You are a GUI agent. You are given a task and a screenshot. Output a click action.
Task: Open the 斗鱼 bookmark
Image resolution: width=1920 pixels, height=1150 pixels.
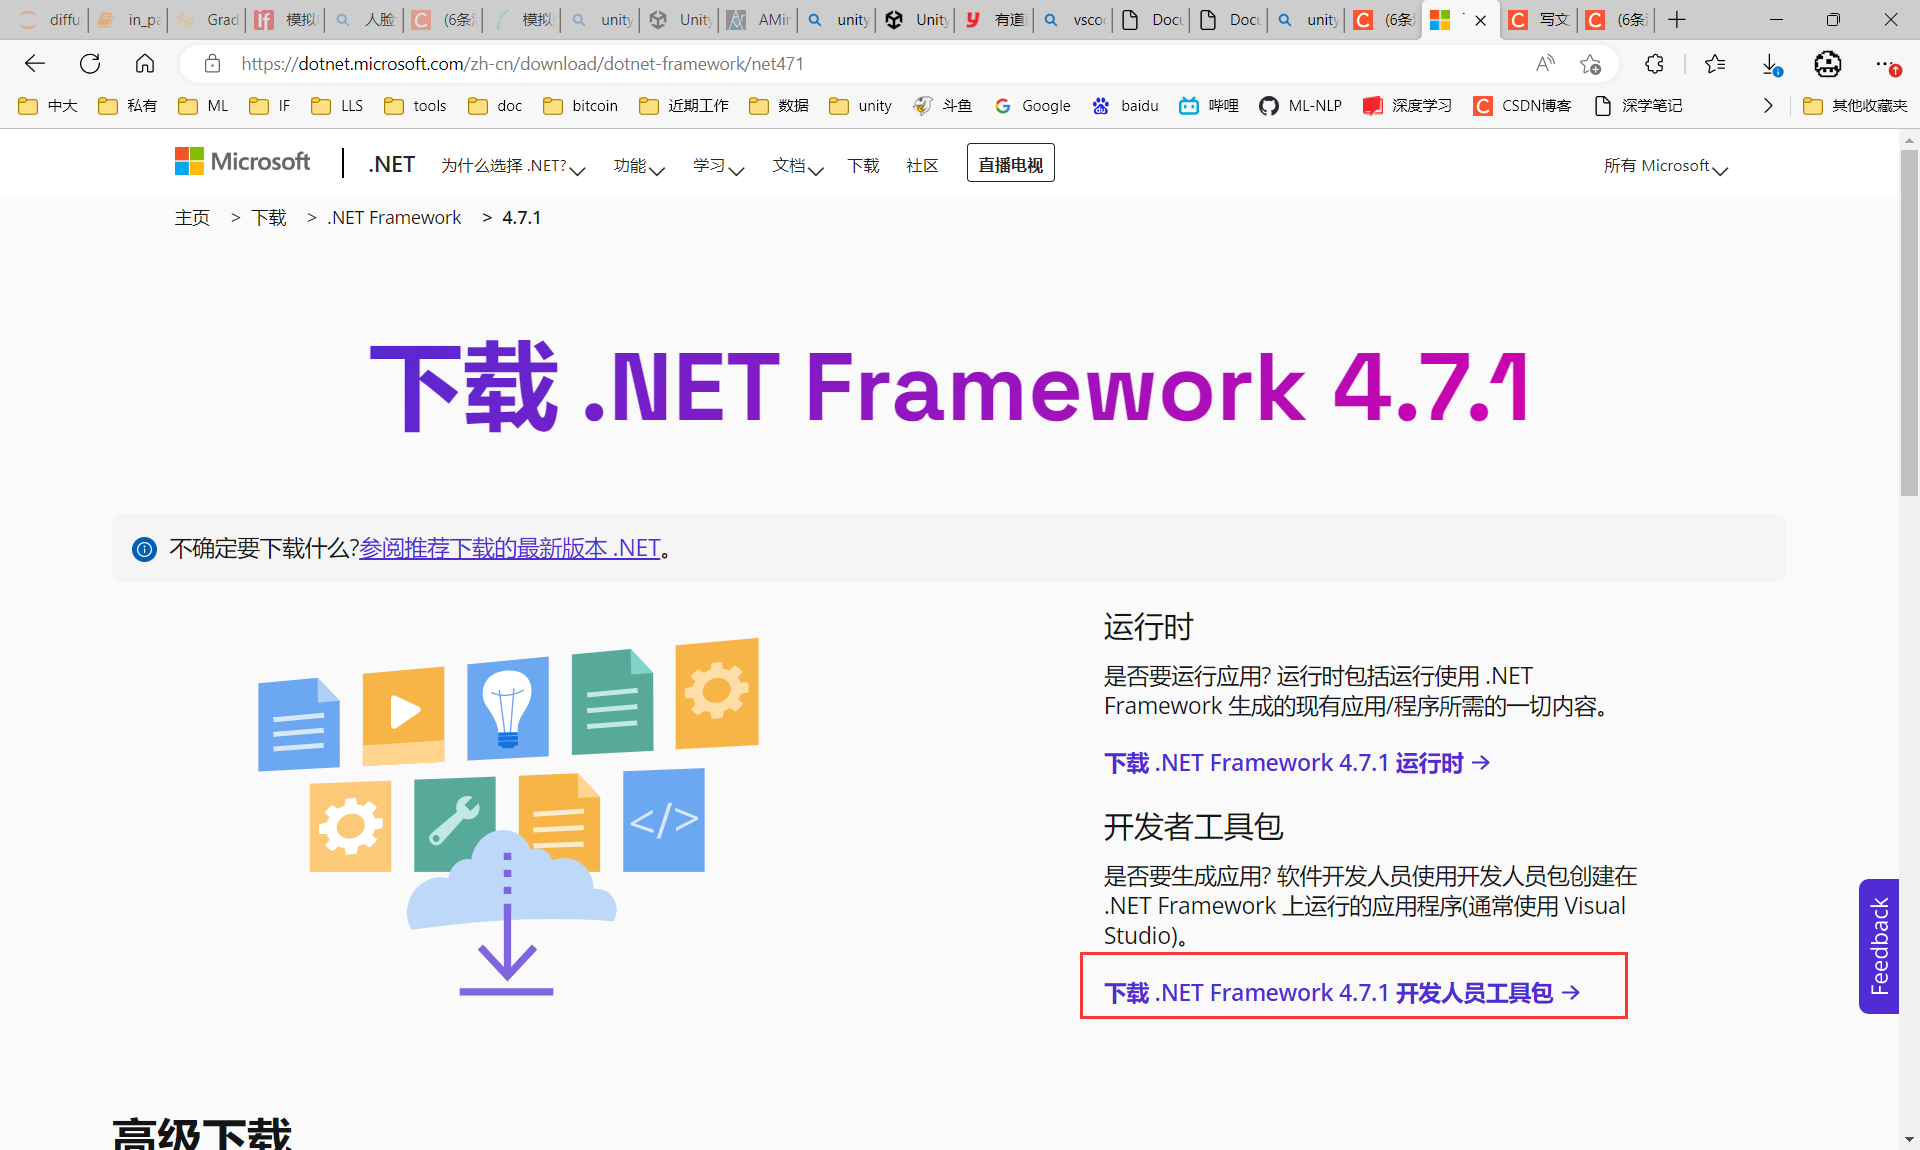coord(942,106)
